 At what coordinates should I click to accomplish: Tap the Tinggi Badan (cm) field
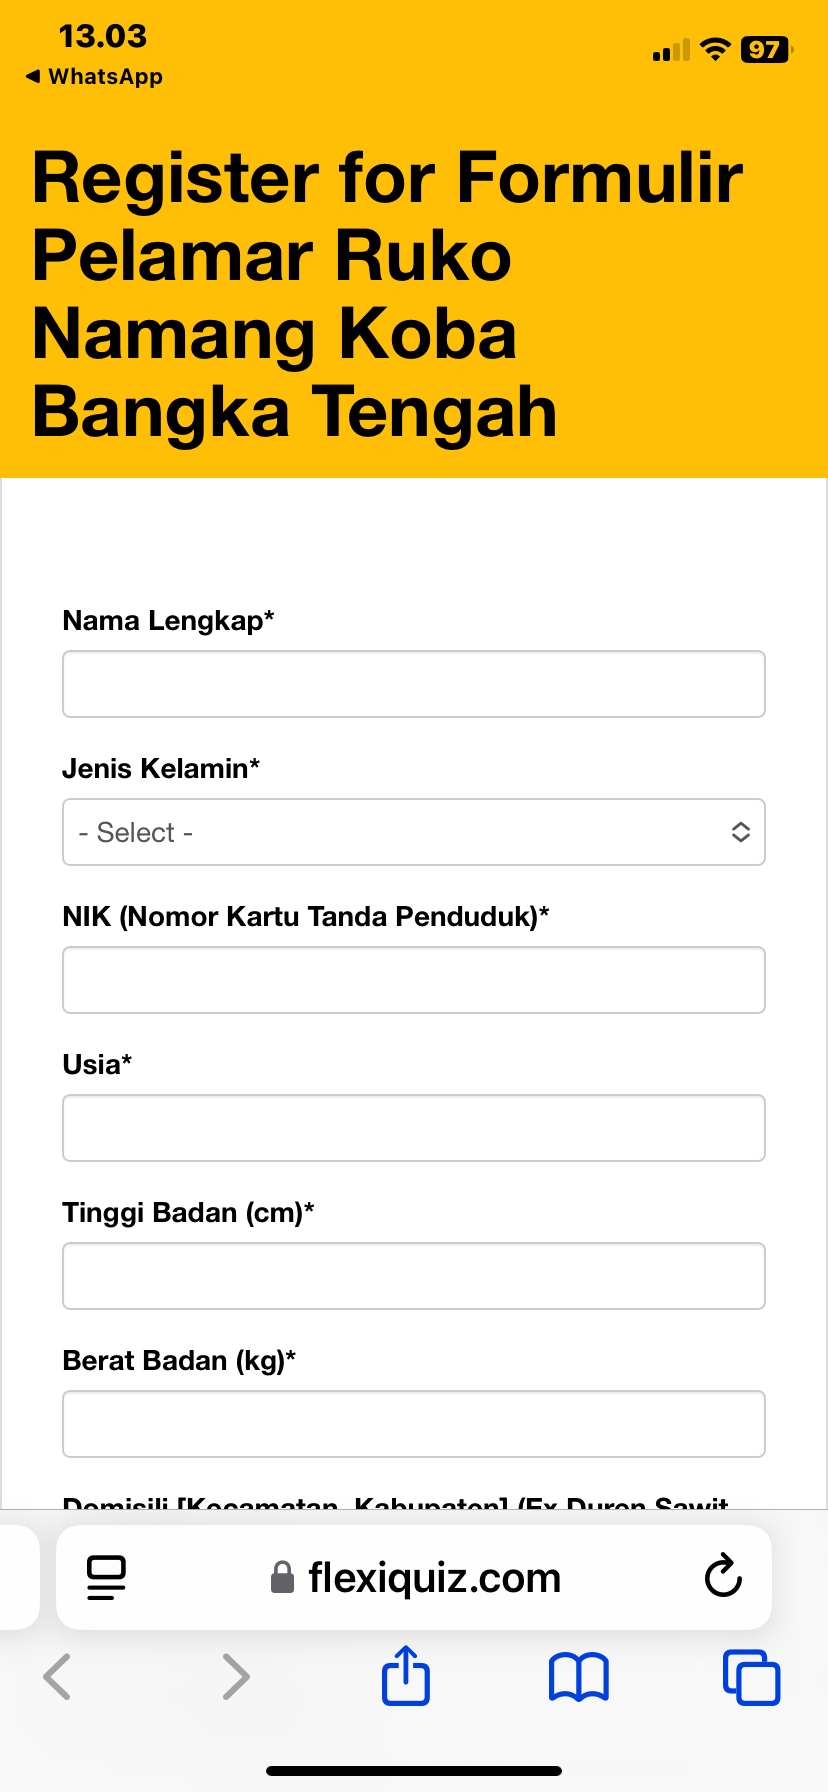click(x=414, y=1276)
